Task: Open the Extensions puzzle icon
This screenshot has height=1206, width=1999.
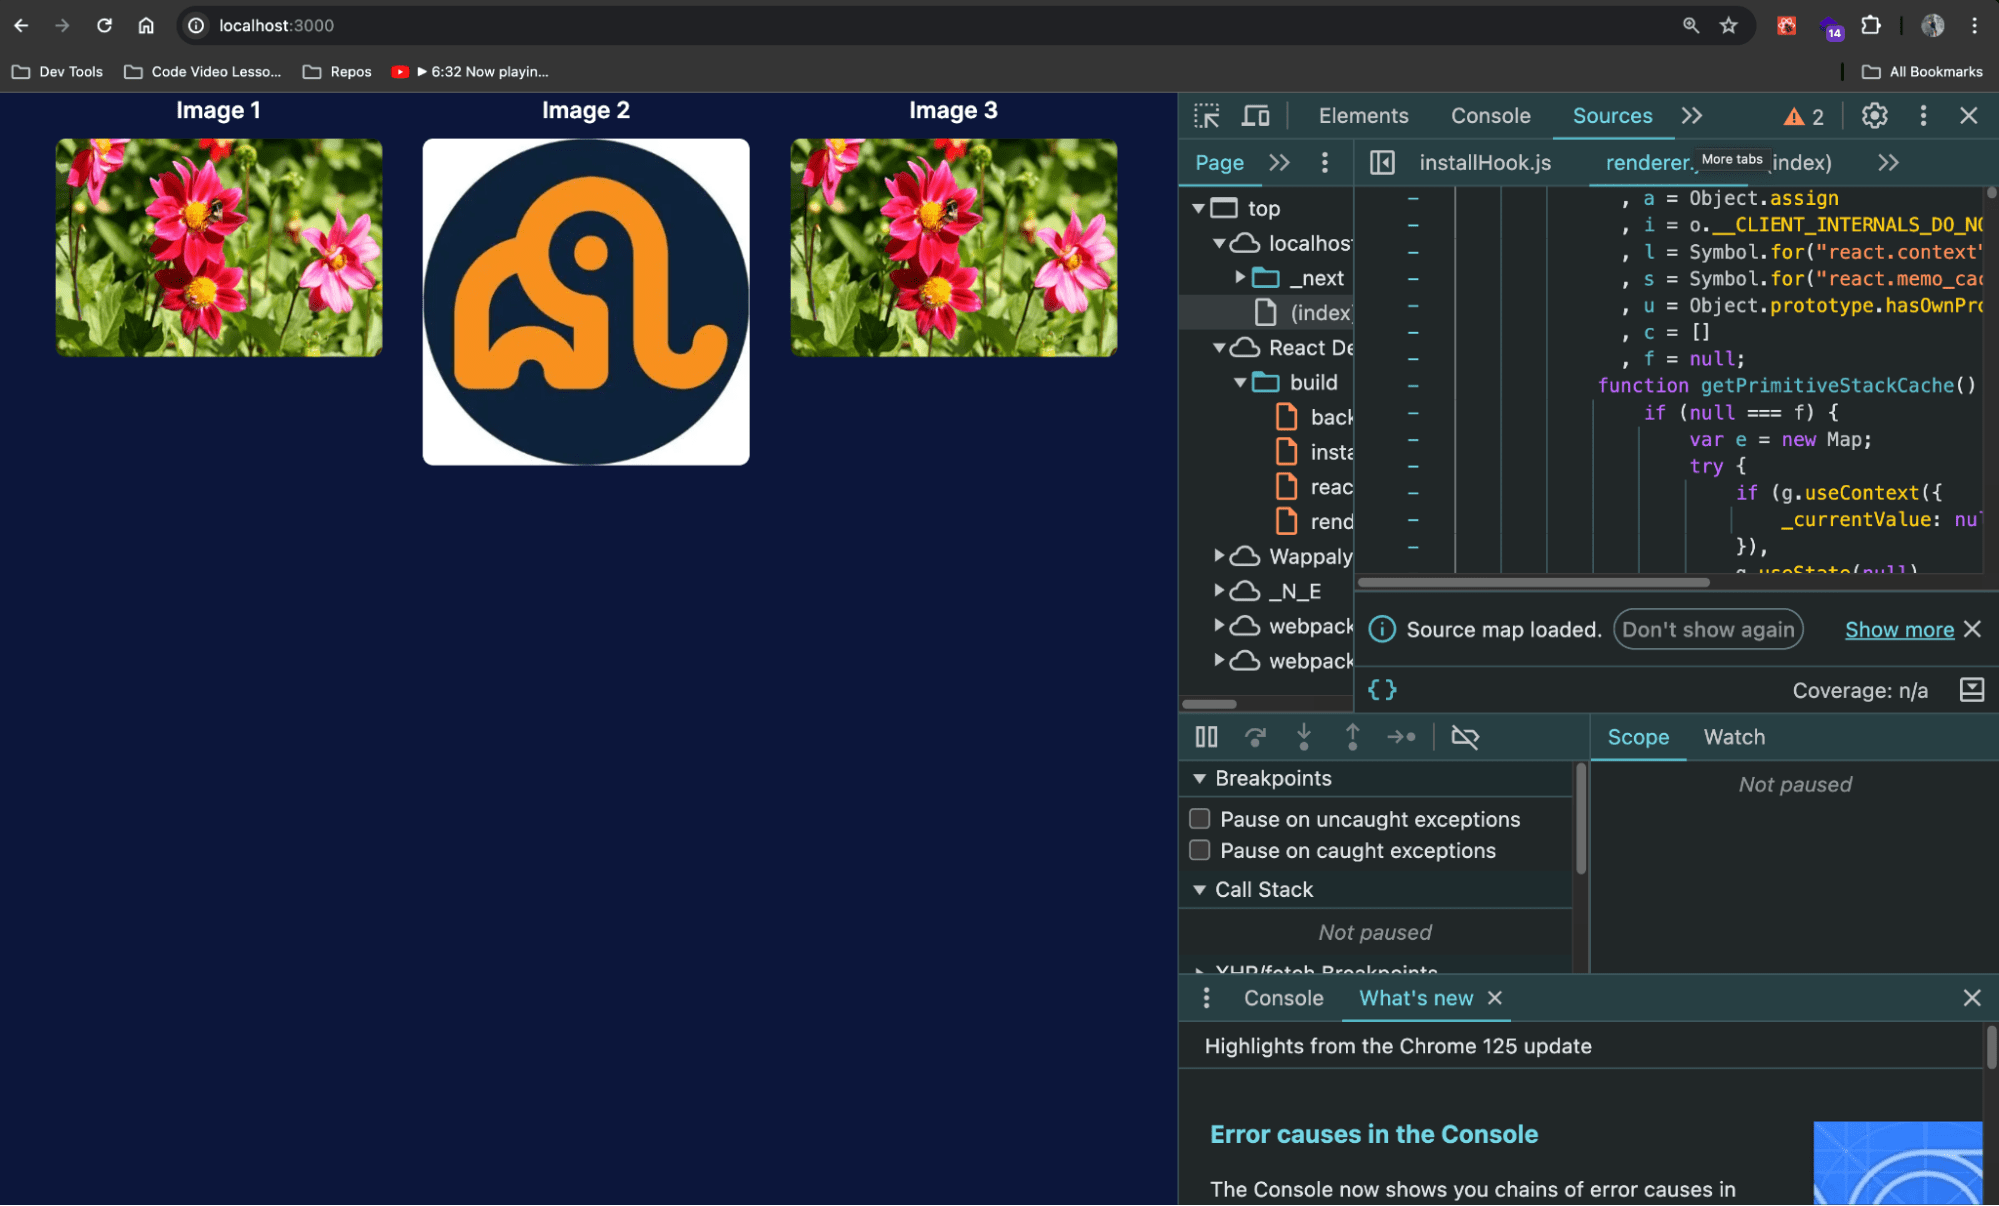Action: (x=1871, y=26)
